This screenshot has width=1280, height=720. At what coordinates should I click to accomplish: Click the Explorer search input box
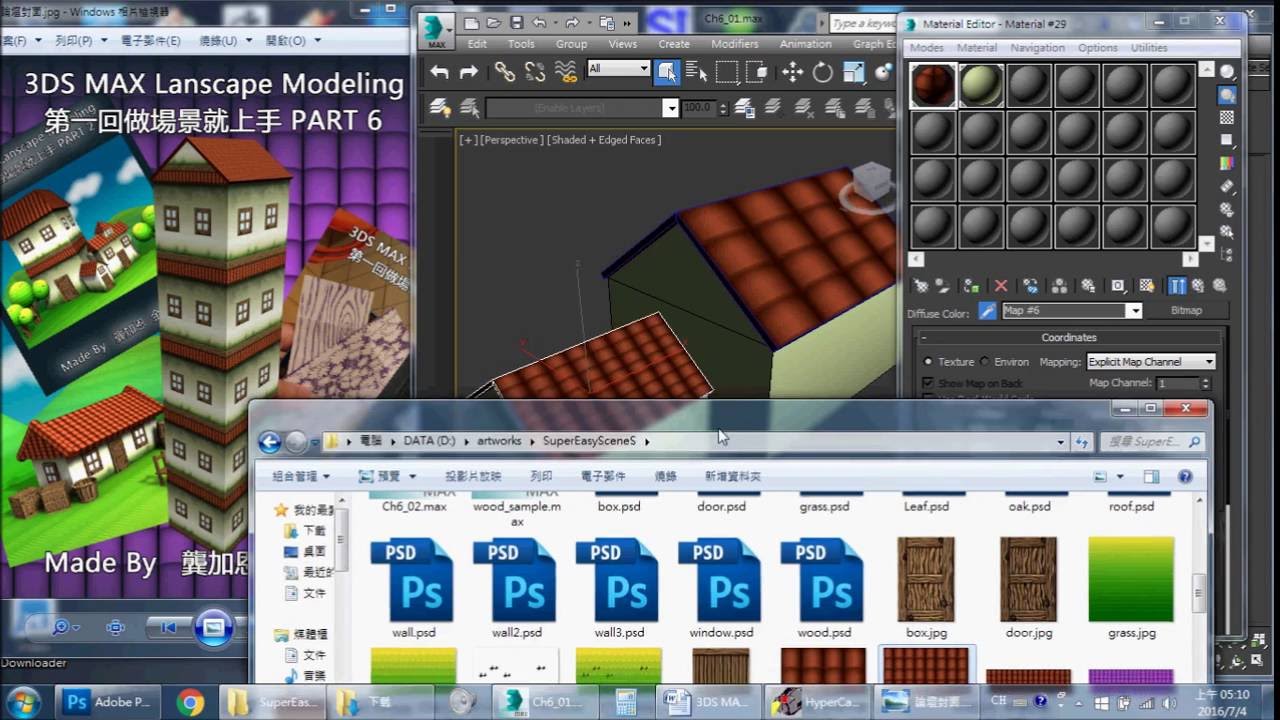tap(1153, 441)
